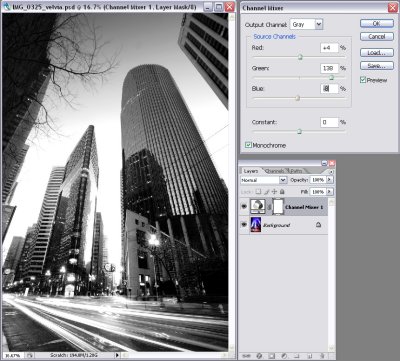Image resolution: width=400 pixels, height=361 pixels.
Task: Click the lock all padlock icon
Action: tap(282, 192)
